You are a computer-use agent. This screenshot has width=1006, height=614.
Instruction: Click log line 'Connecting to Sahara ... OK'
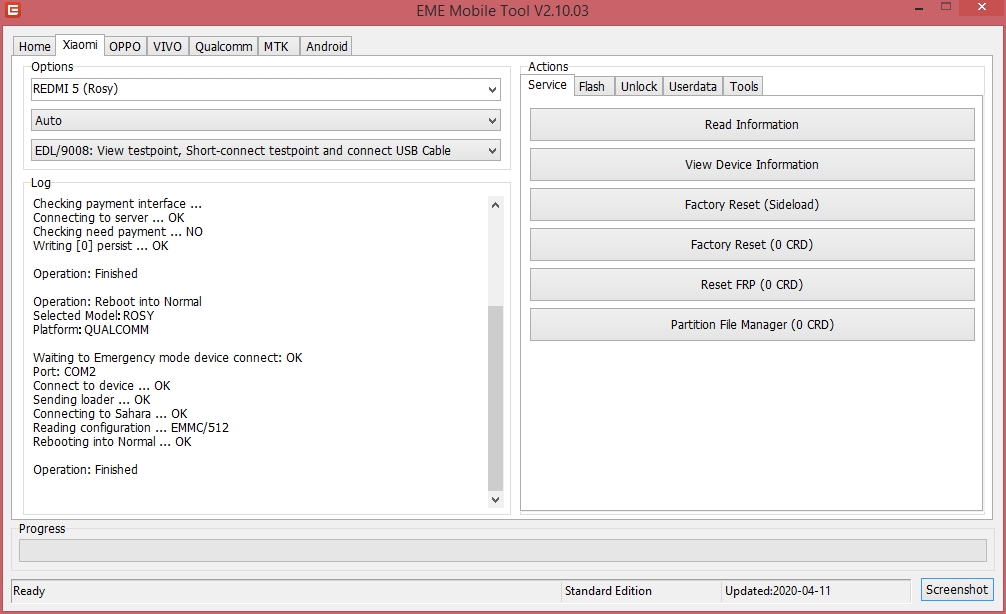(x=110, y=414)
